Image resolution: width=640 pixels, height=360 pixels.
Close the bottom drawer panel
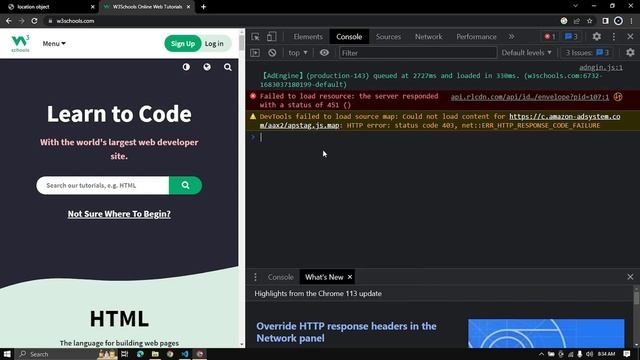pyautogui.click(x=630, y=277)
